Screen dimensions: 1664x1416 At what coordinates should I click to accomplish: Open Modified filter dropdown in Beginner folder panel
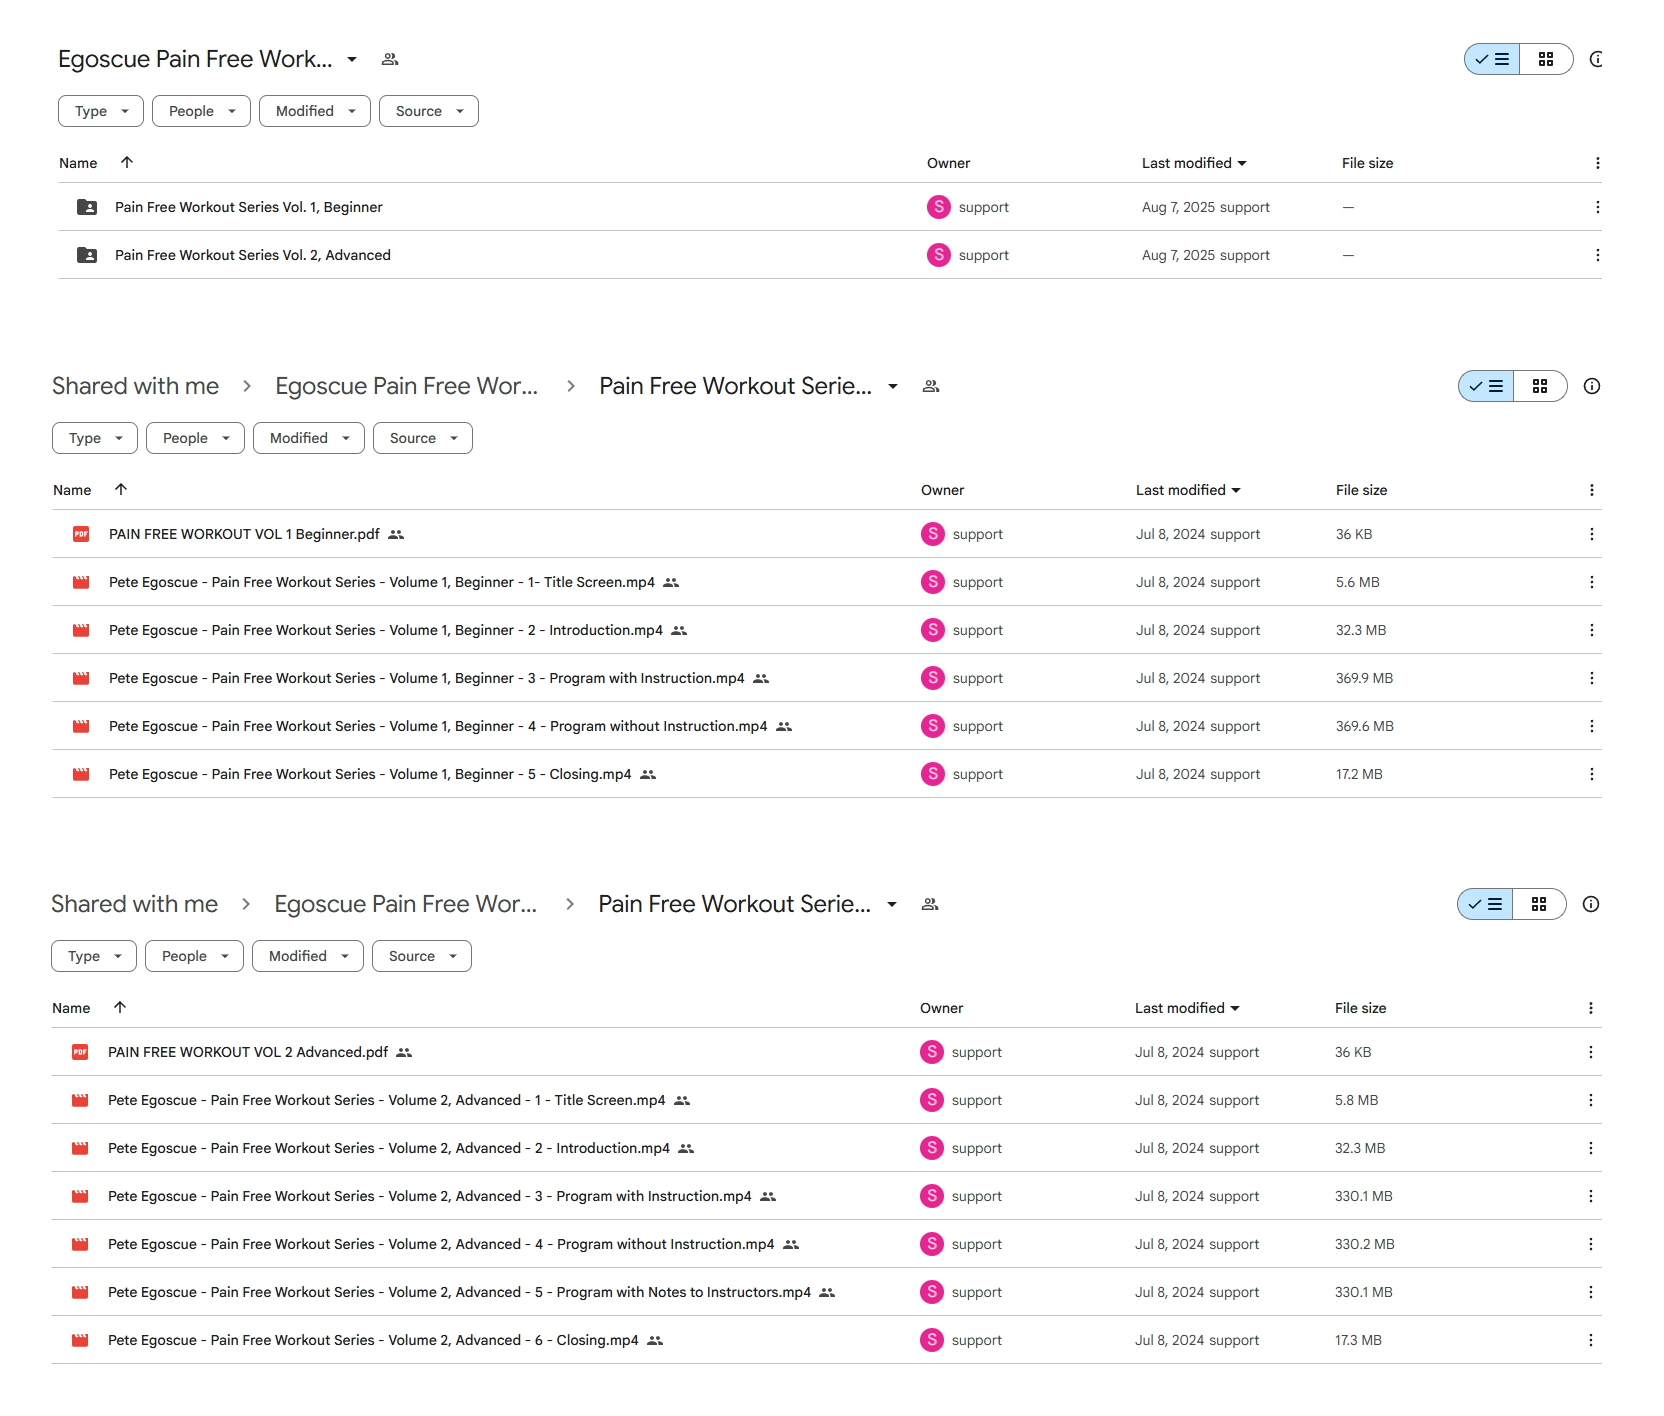[x=309, y=438]
